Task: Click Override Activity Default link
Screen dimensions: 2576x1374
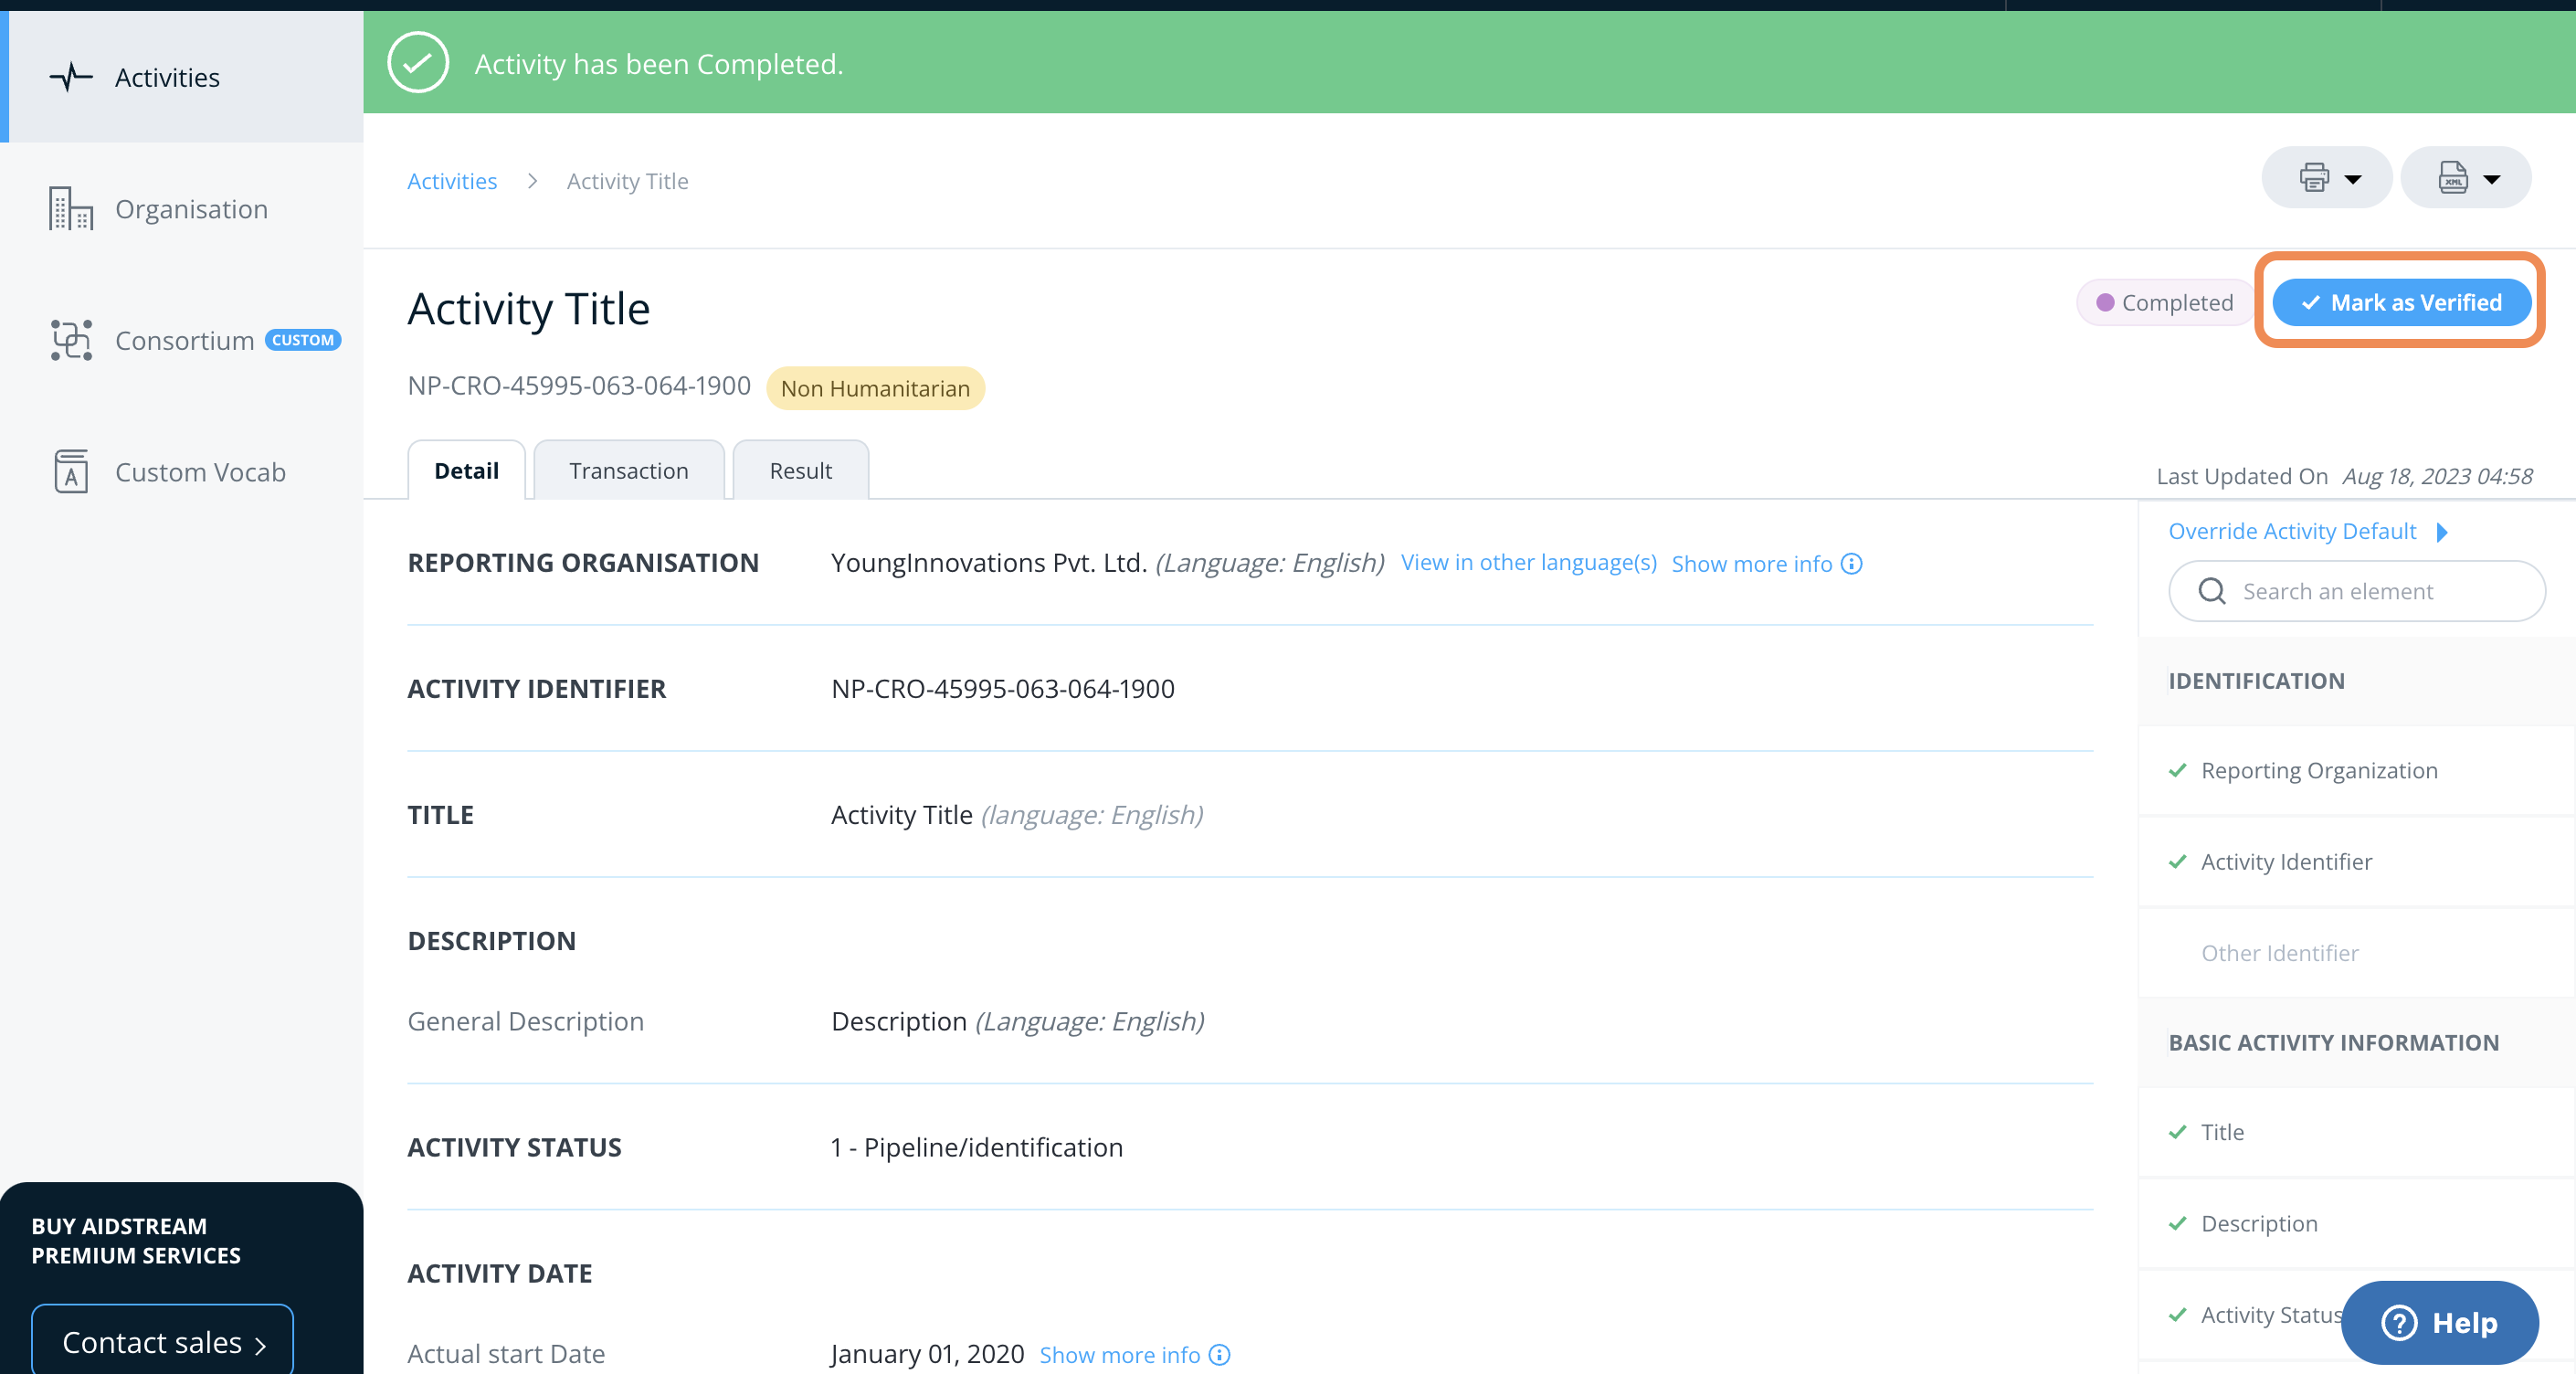Action: 2291,531
